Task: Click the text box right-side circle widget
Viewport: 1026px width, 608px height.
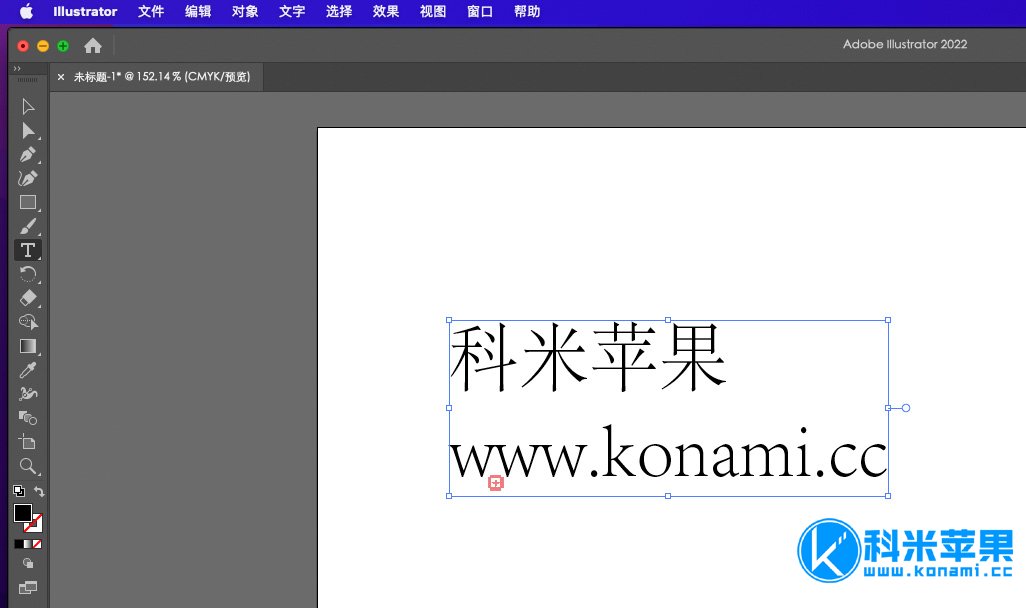Action: [x=906, y=408]
